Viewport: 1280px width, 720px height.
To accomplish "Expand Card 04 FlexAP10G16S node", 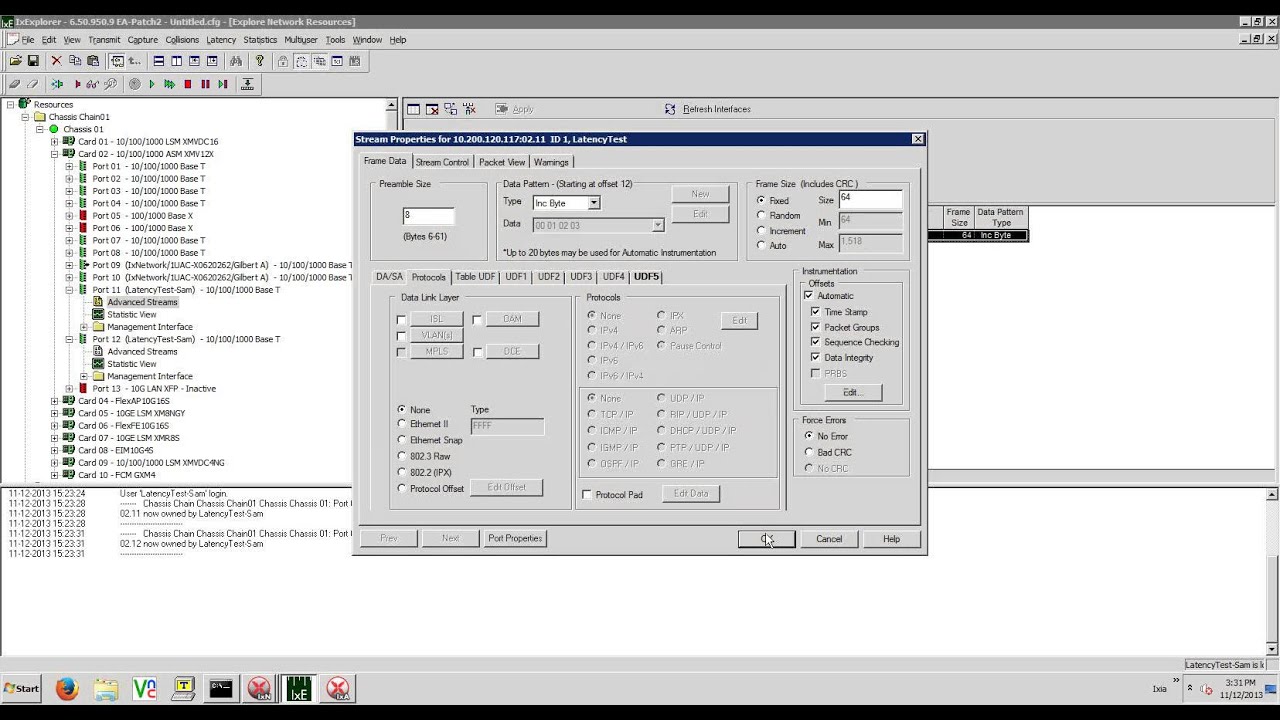I will click(x=54, y=401).
